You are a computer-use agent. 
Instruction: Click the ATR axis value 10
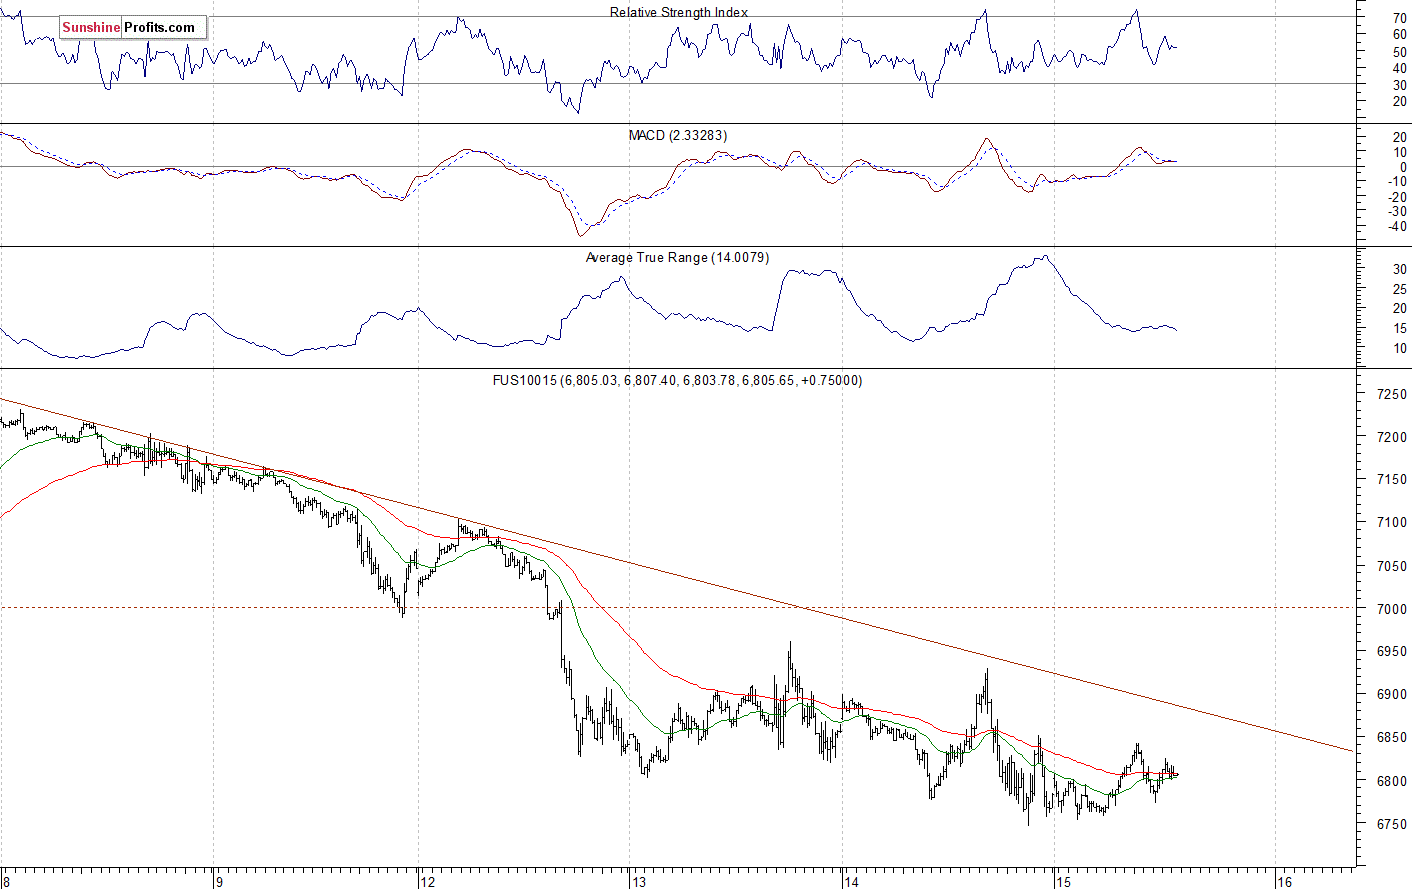(1399, 348)
